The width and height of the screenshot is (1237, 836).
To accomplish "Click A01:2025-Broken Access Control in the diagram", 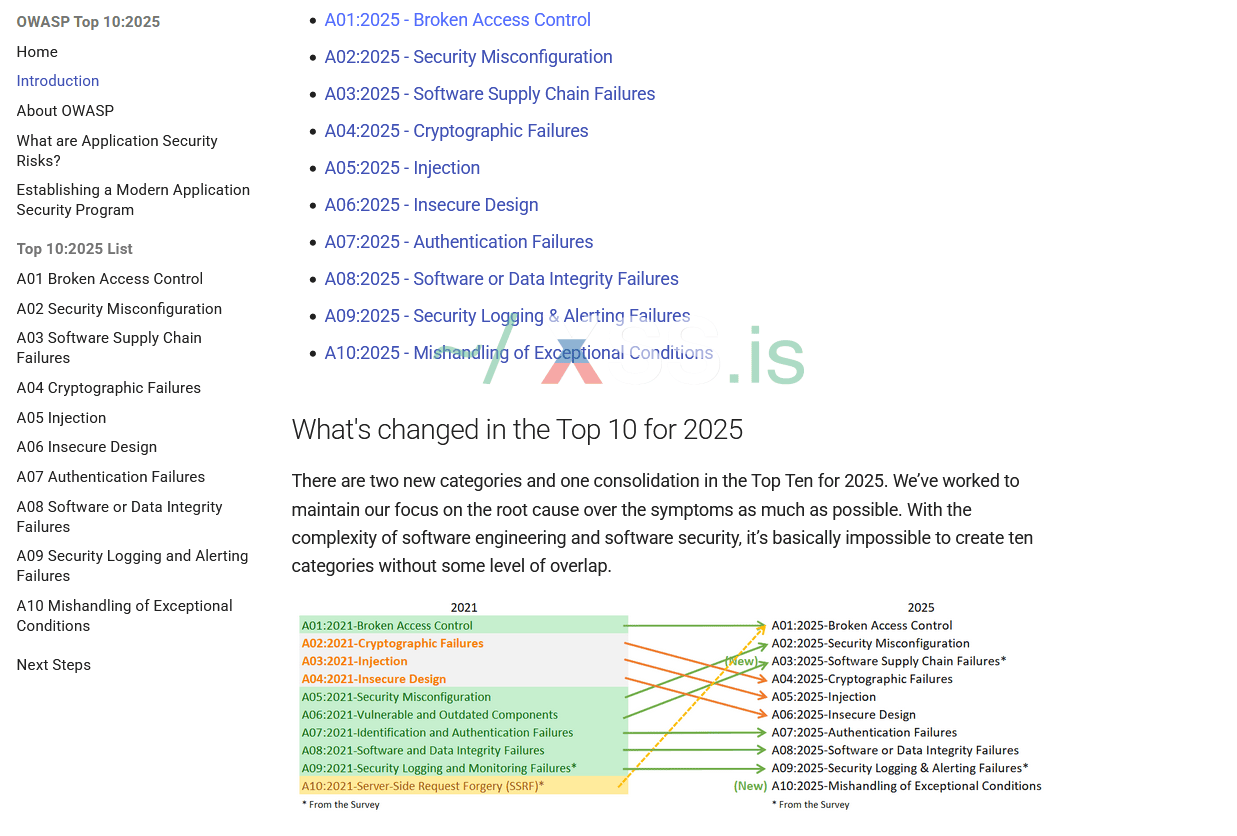I will click(862, 626).
